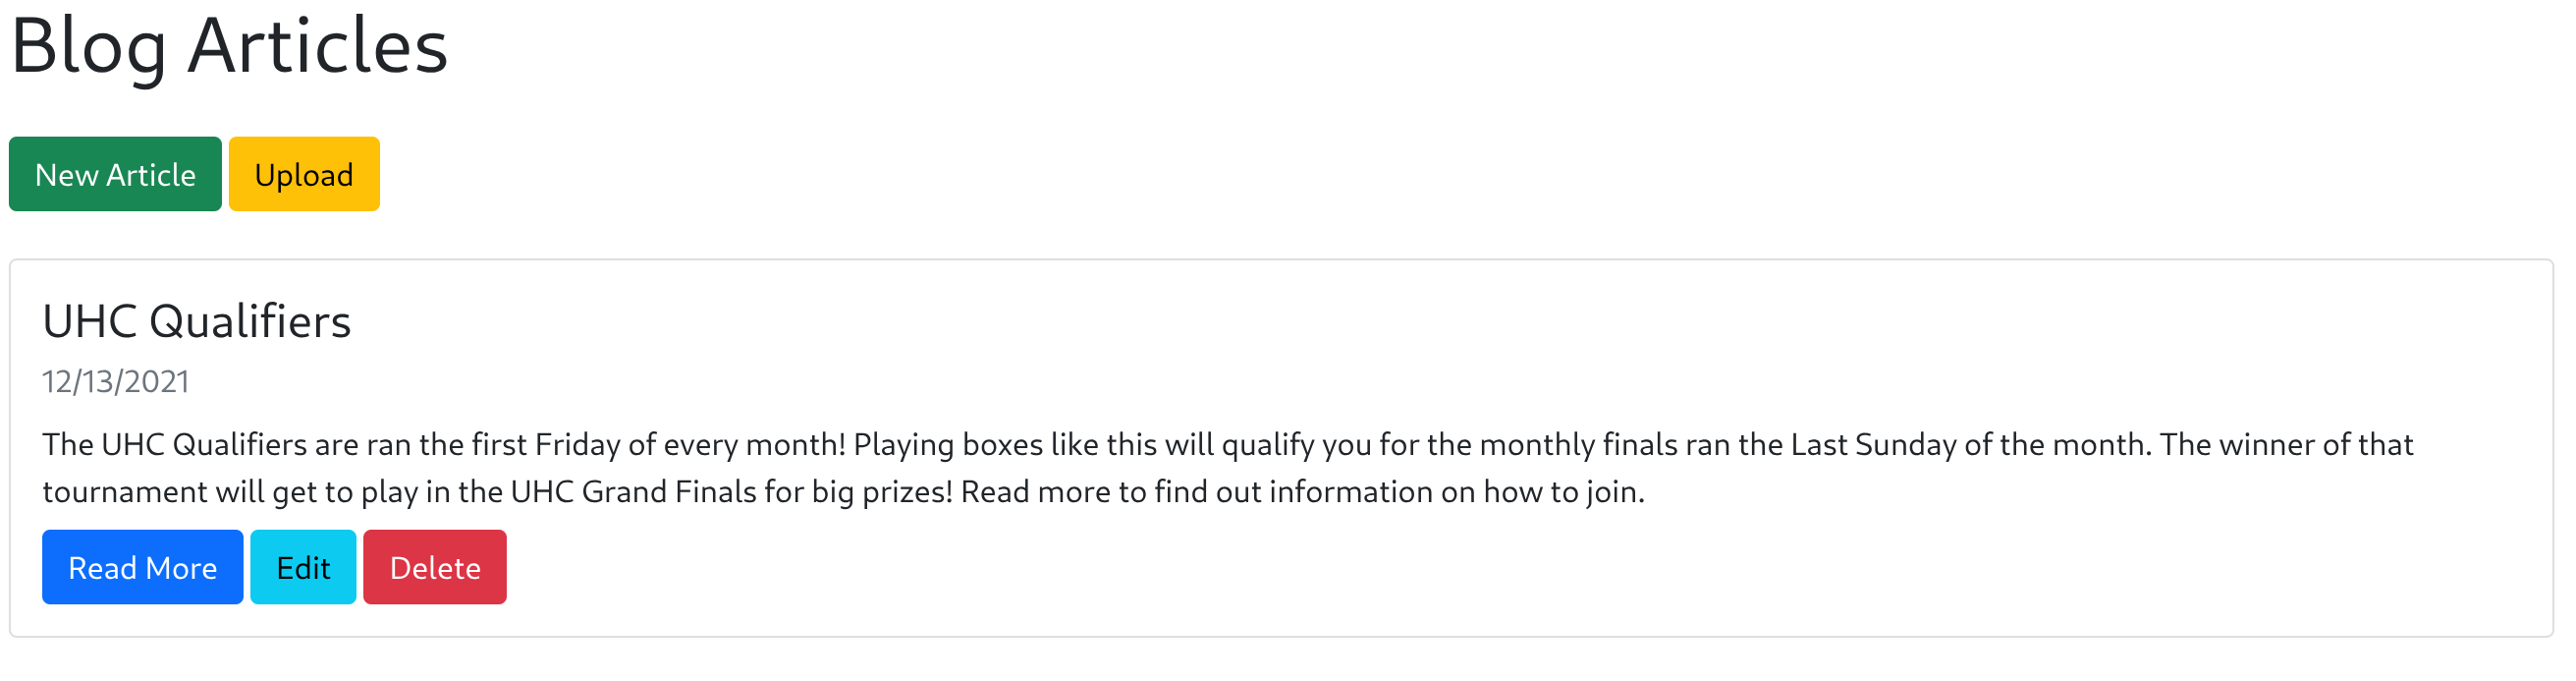This screenshot has height=681, width=2576.
Task: Select the red Delete button
Action: click(435, 567)
